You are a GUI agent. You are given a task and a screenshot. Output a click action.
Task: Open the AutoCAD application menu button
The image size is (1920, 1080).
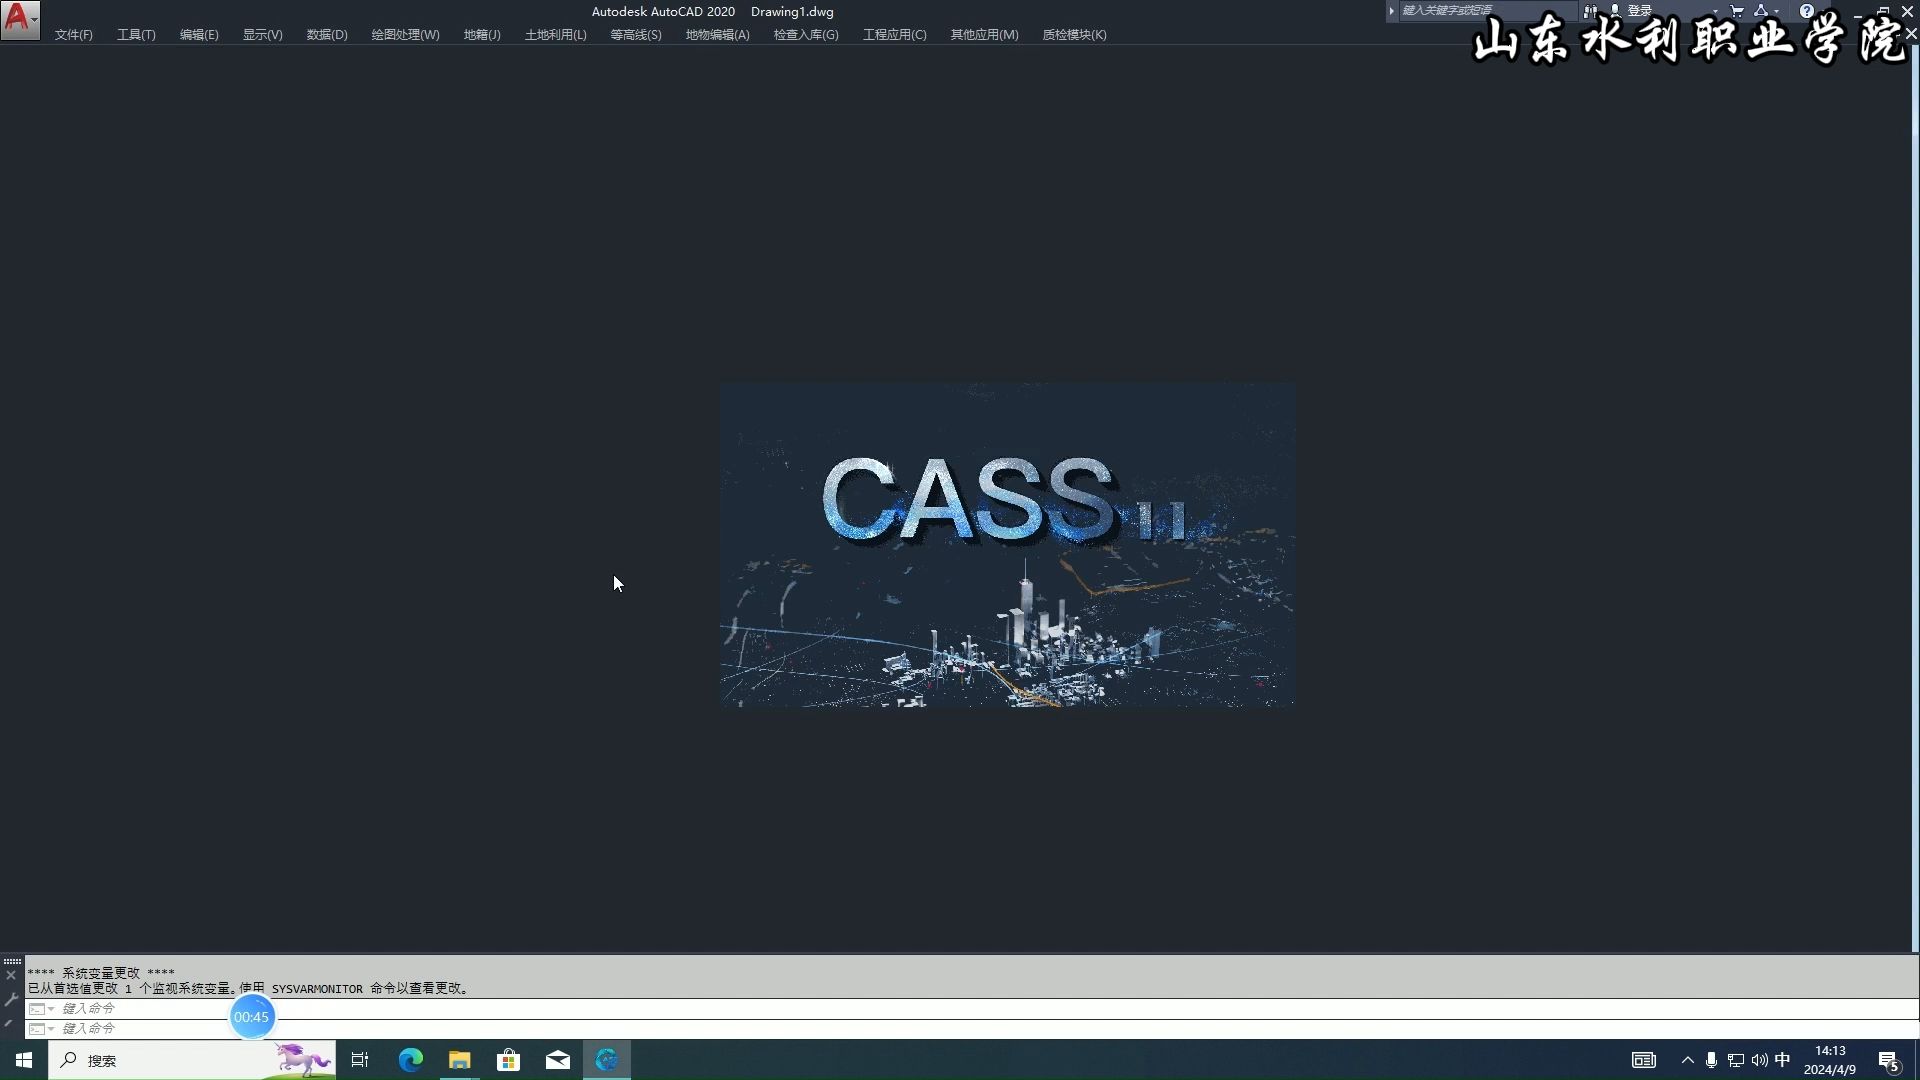pos(20,20)
